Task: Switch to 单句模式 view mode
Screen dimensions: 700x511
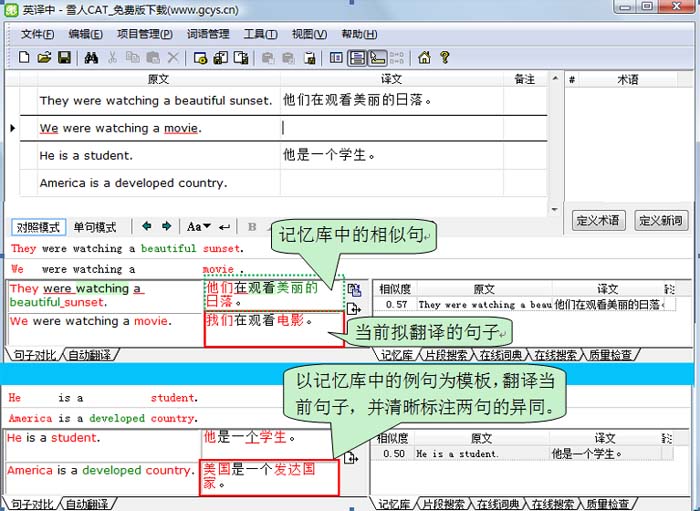Action: click(95, 227)
